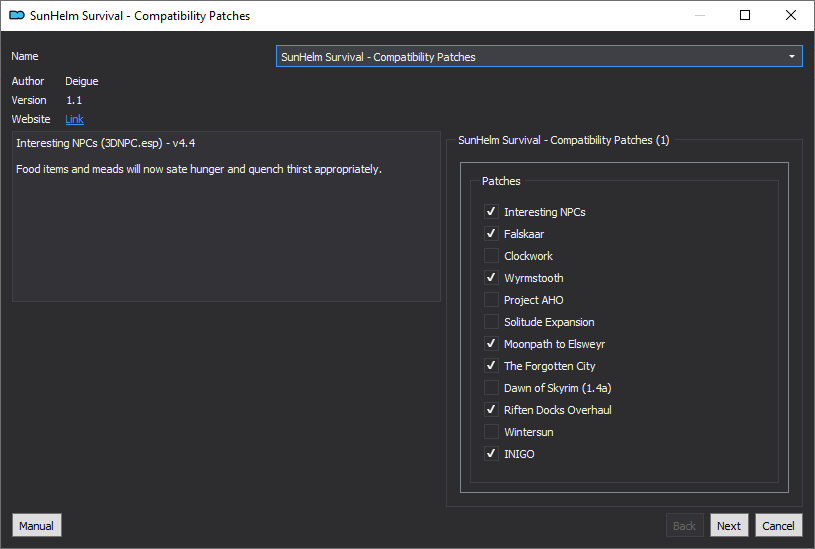Image resolution: width=815 pixels, height=549 pixels.
Task: Uncheck the Falskaar patch checkbox
Action: coord(491,233)
